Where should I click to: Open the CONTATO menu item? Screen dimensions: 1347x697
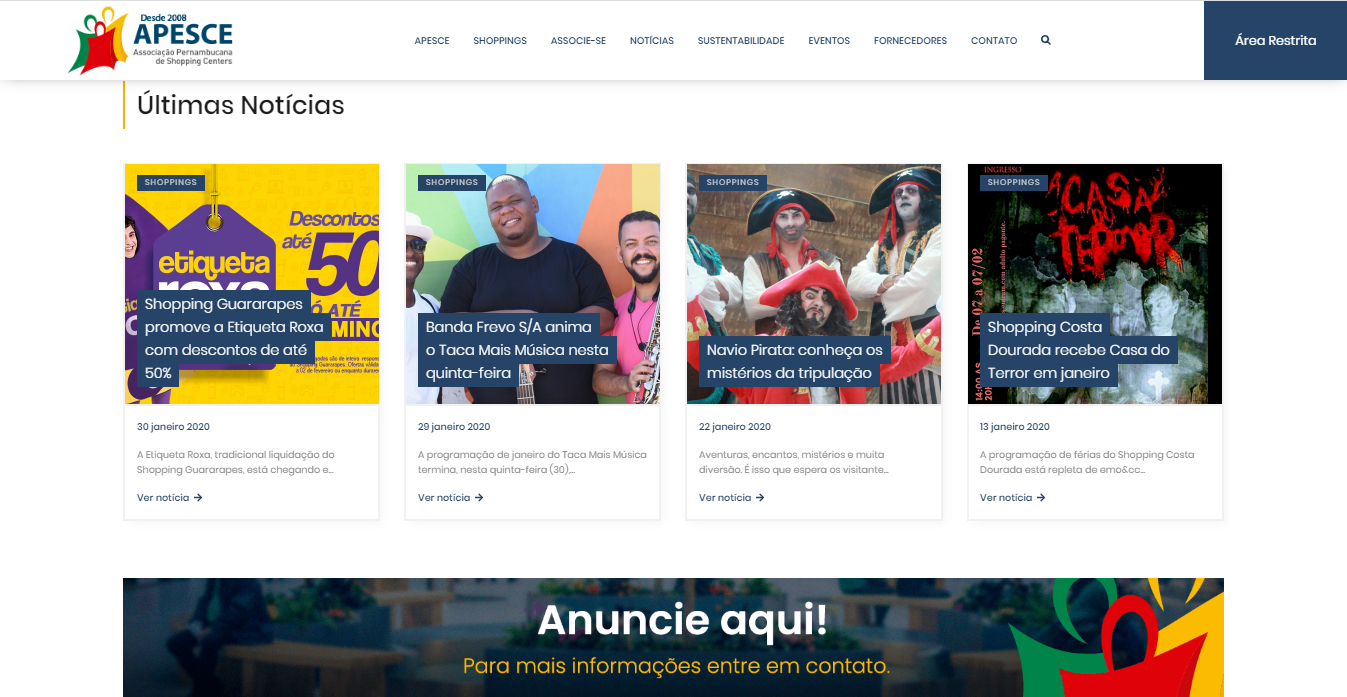tap(994, 41)
